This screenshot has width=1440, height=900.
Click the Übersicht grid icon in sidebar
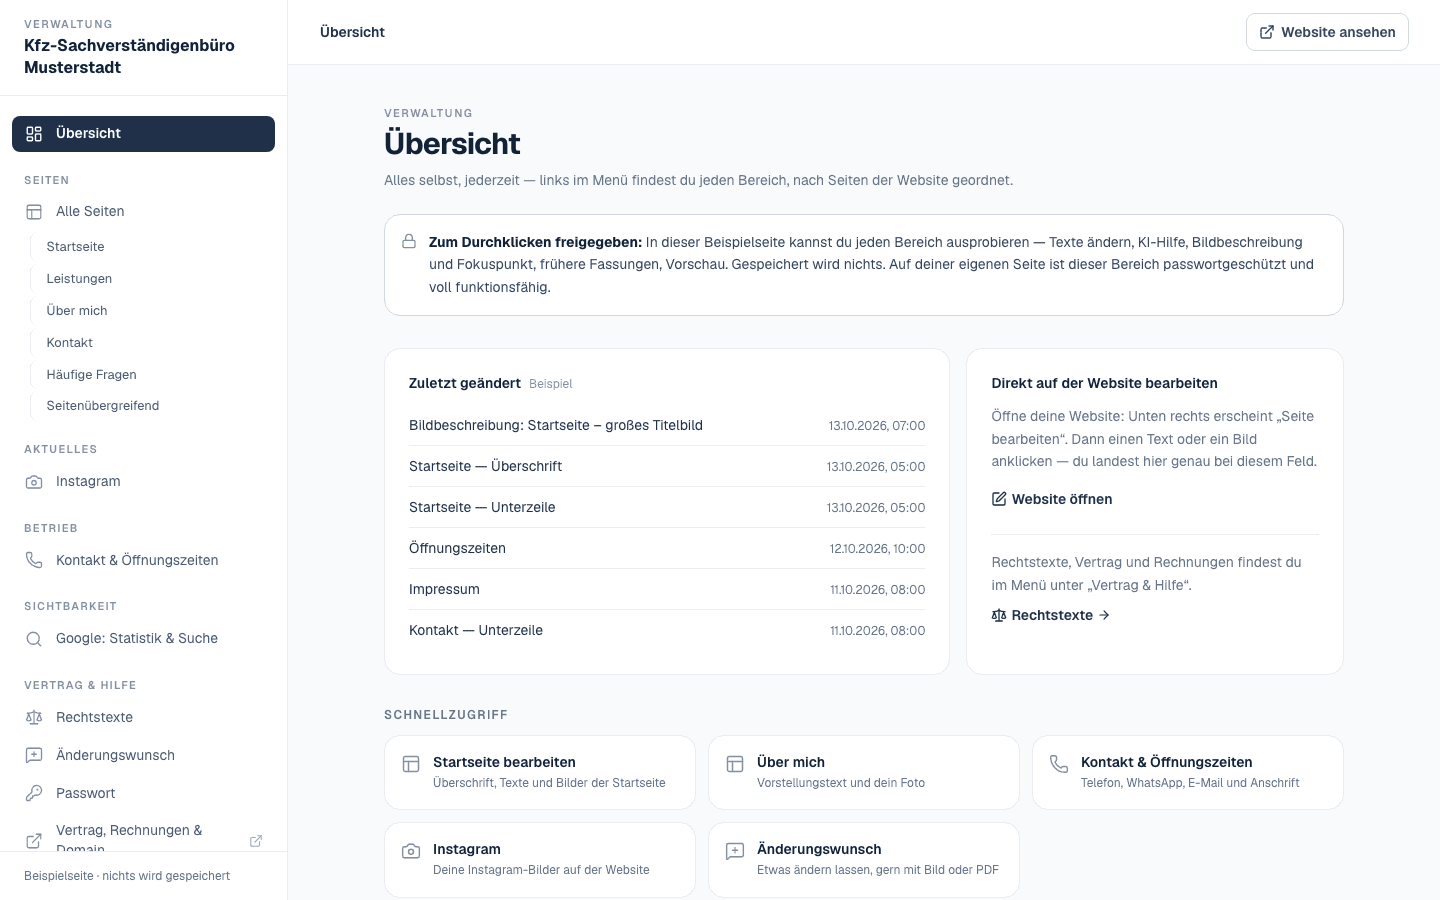pos(34,134)
